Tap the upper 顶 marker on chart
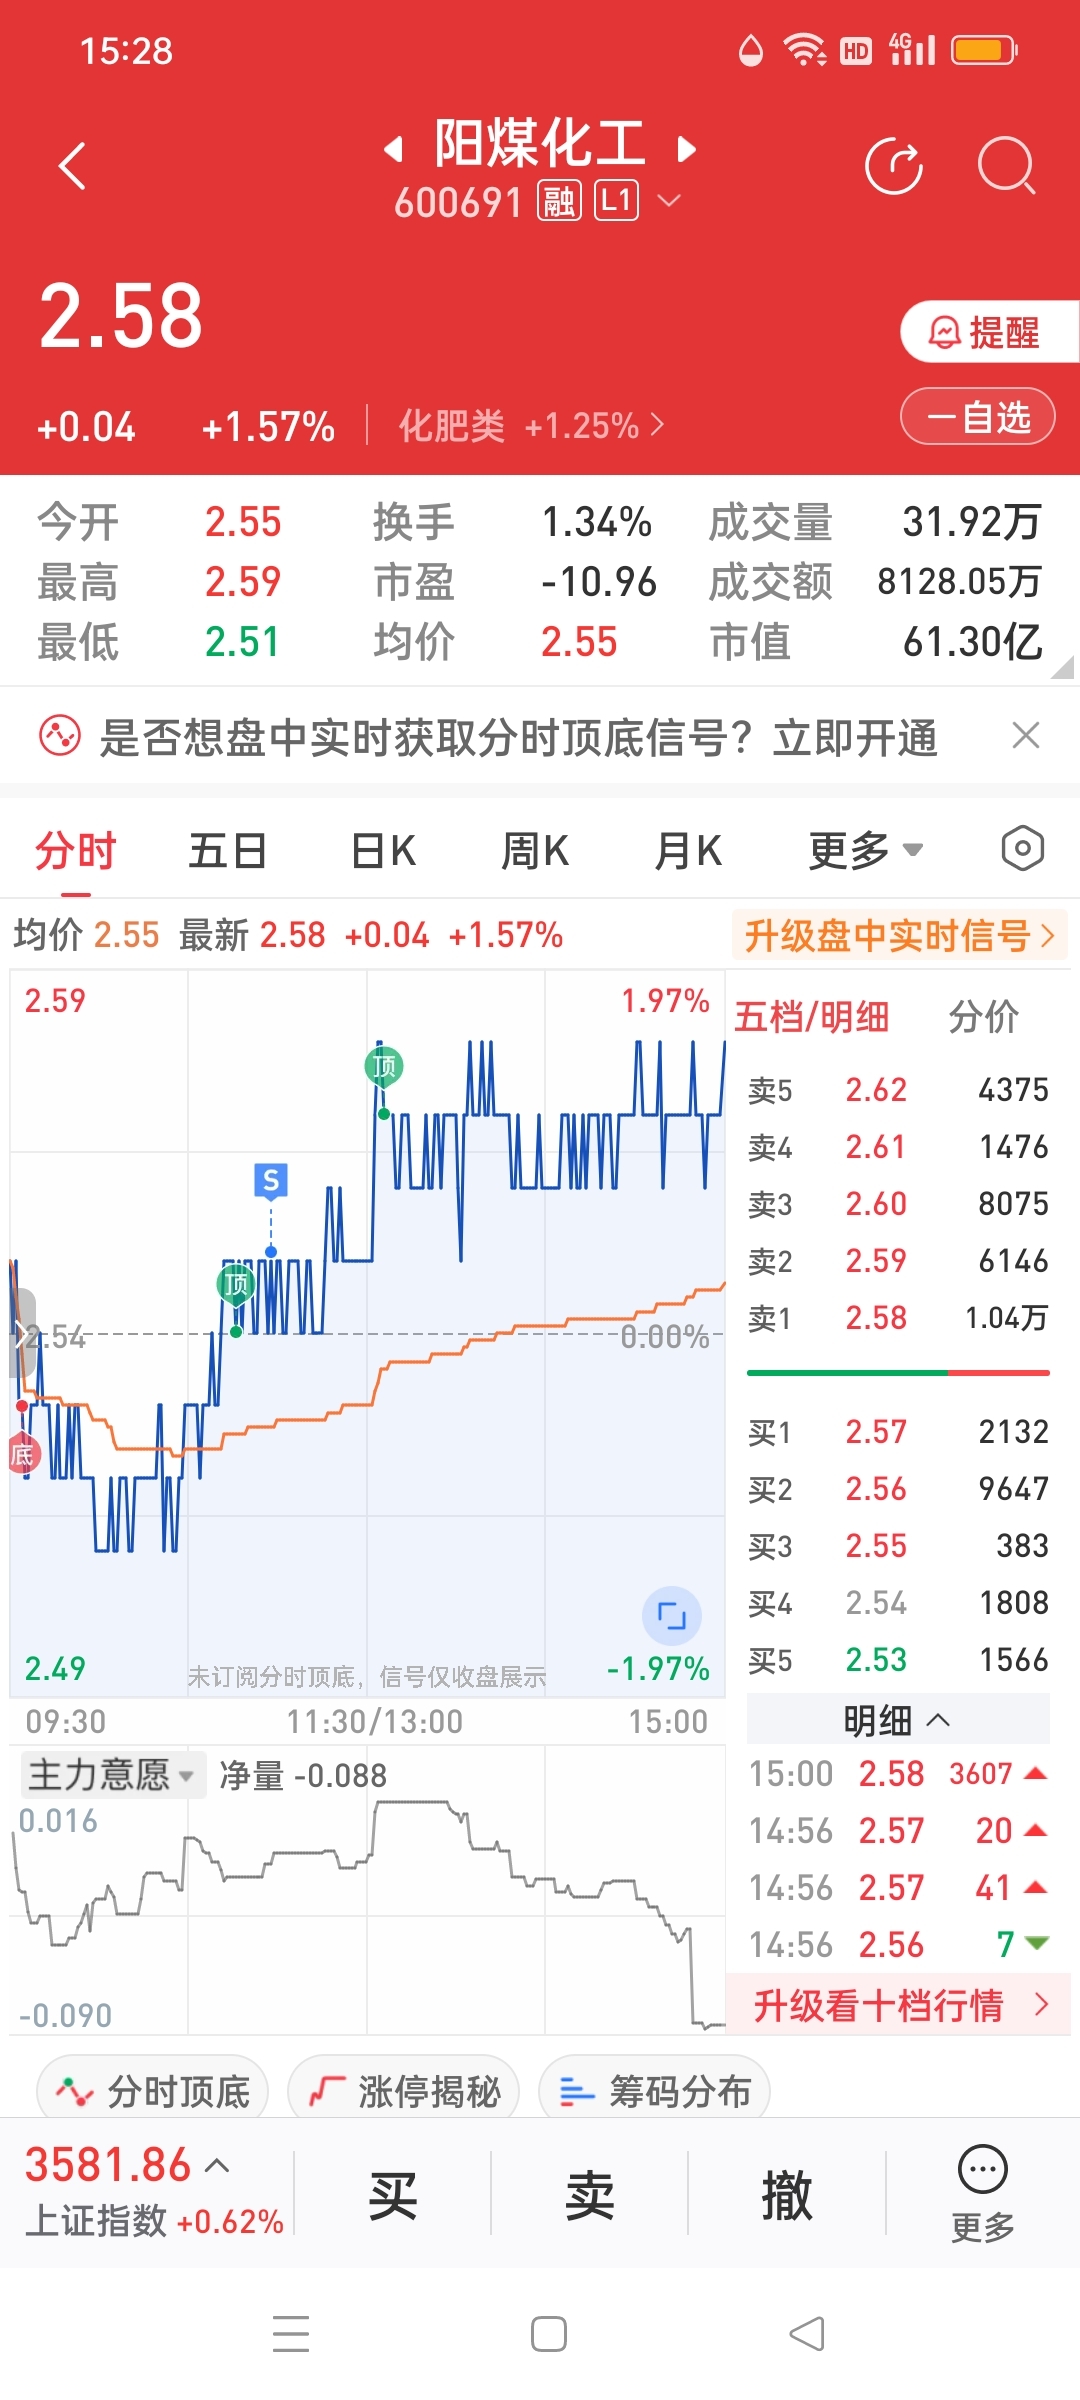Image resolution: width=1080 pixels, height=2400 pixels. (x=383, y=1066)
